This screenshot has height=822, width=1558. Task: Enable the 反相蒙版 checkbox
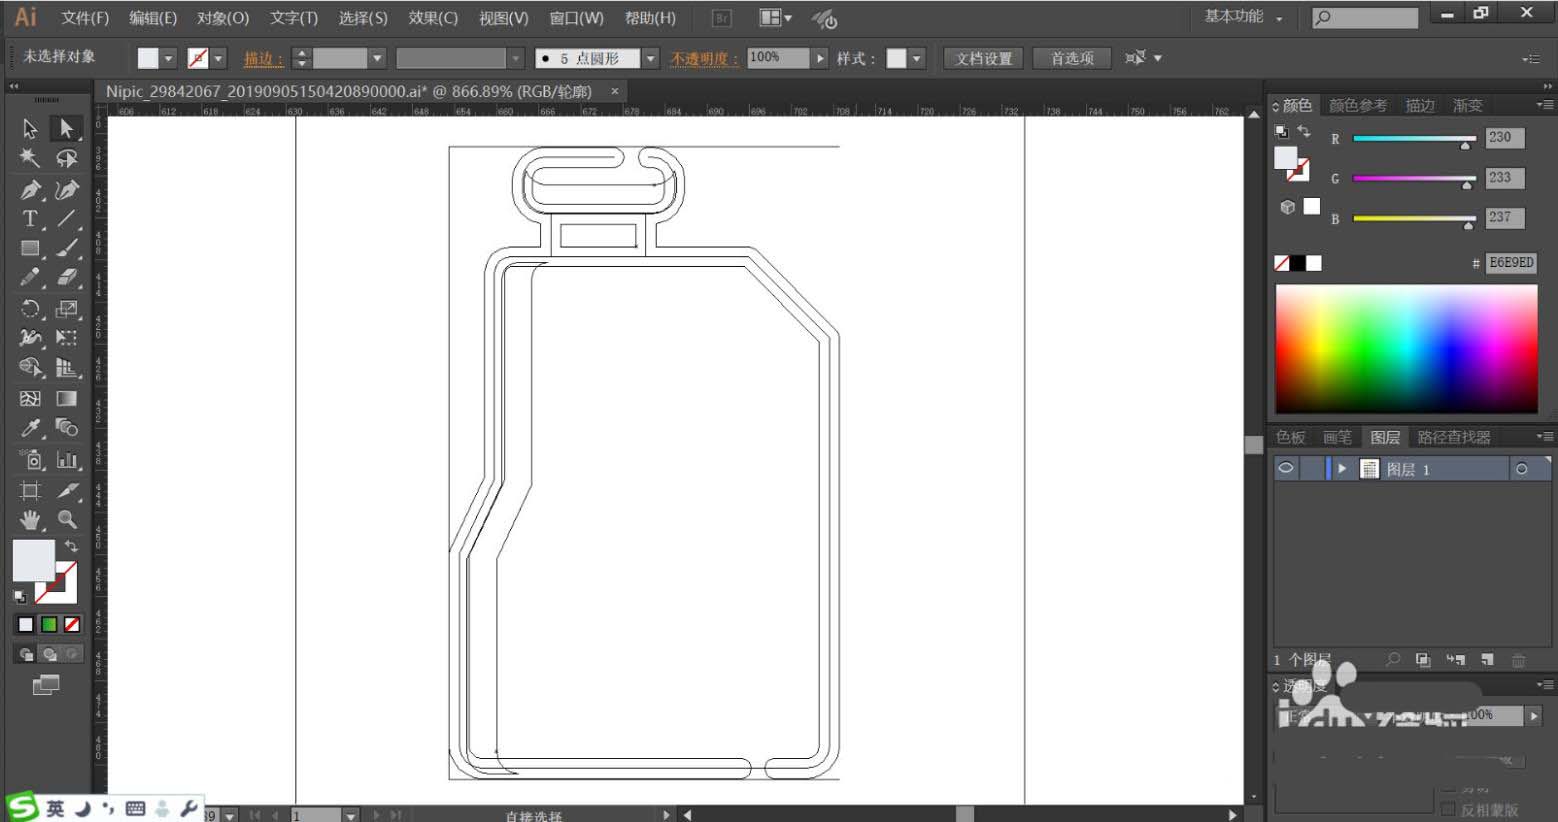click(1448, 809)
